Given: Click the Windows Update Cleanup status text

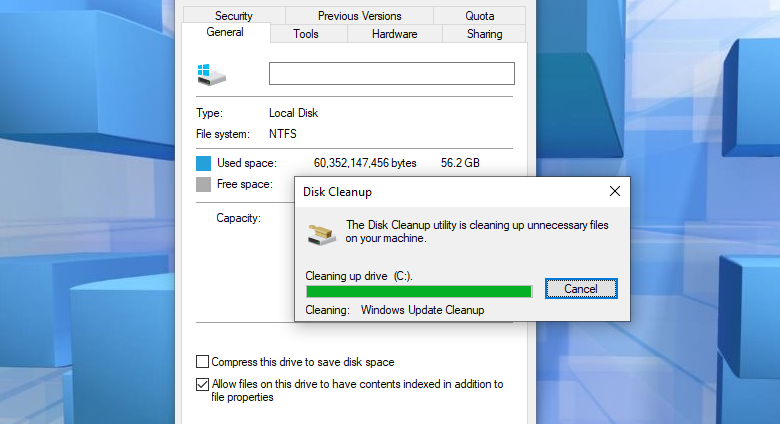Looking at the screenshot, I should point(422,310).
